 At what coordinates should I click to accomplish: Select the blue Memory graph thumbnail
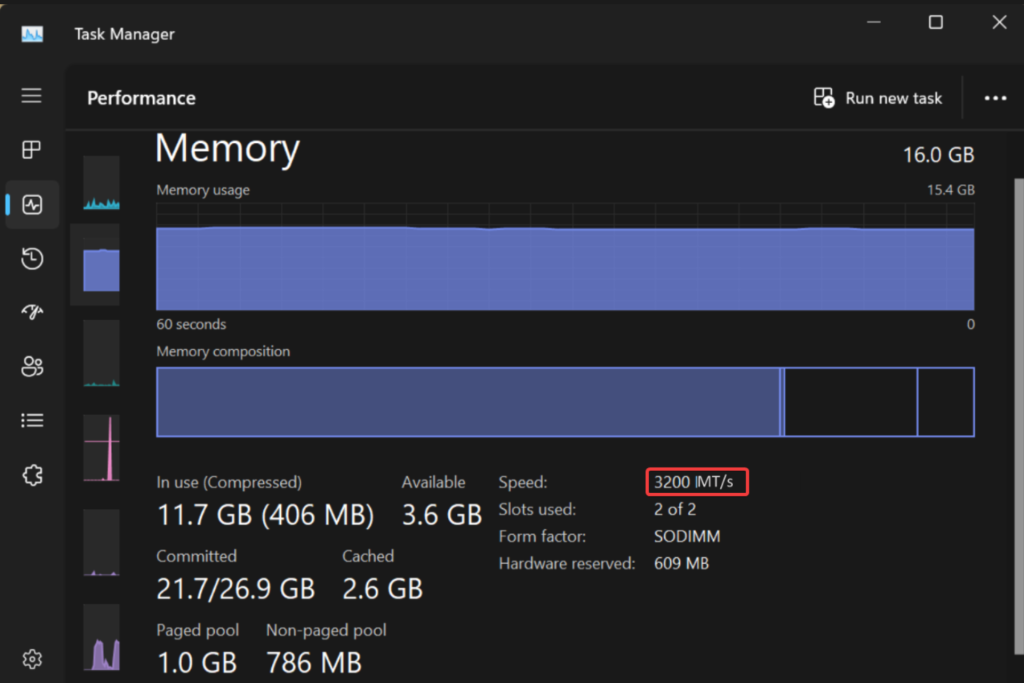click(x=101, y=268)
